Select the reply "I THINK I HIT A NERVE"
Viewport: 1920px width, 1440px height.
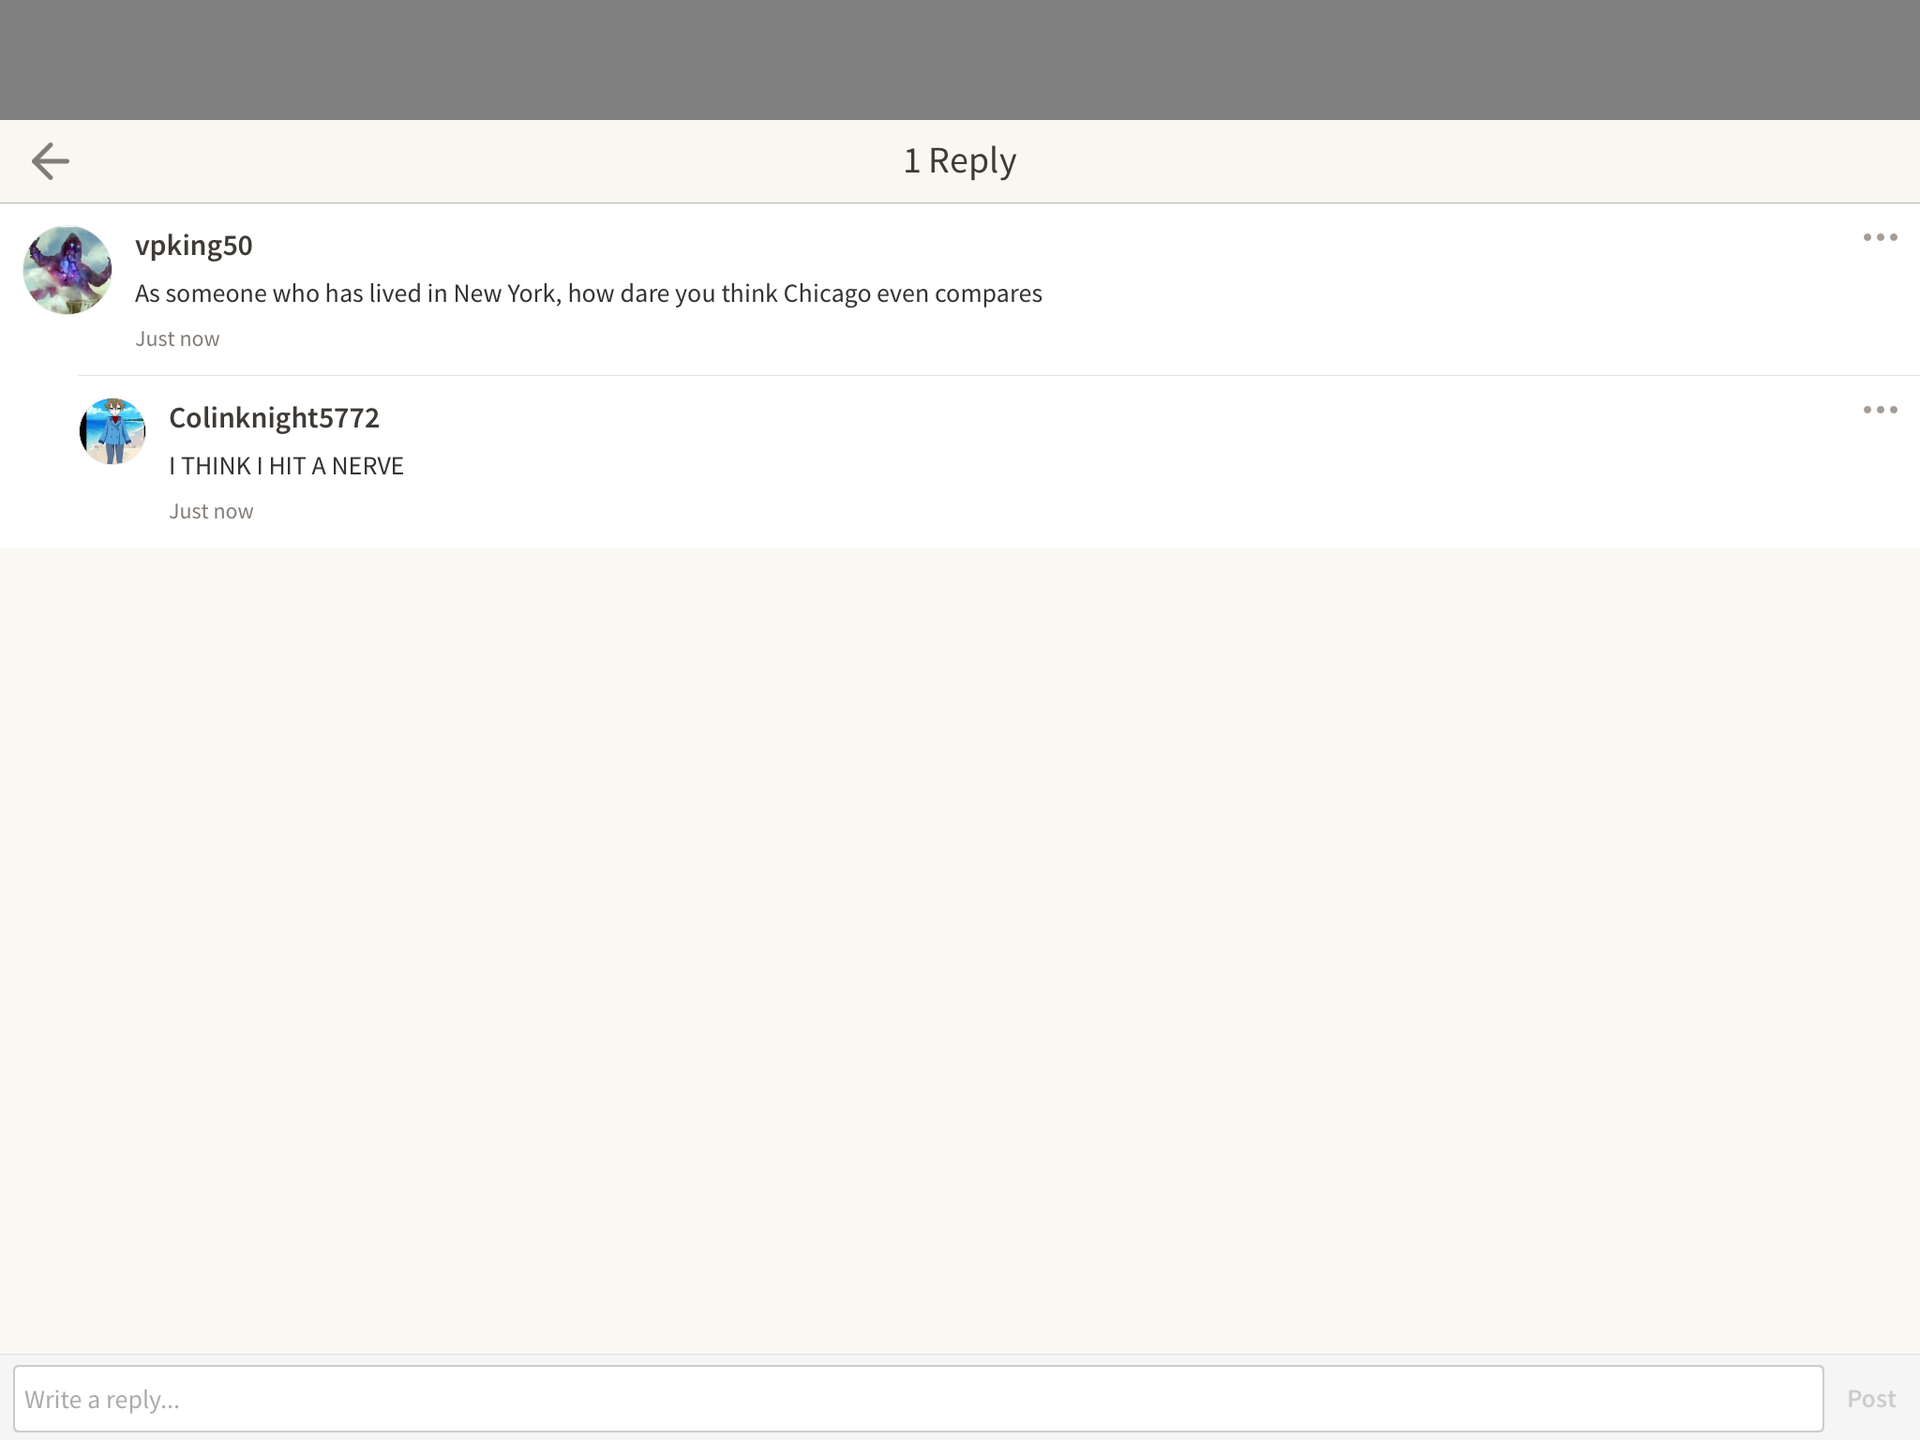286,466
